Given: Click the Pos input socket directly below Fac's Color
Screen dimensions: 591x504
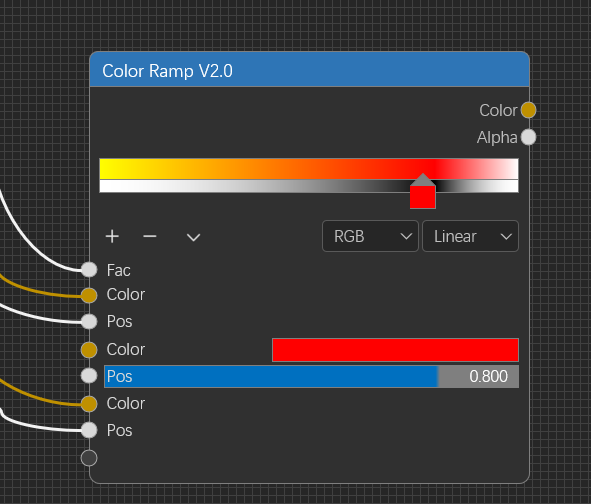Looking at the screenshot, I should 89,322.
